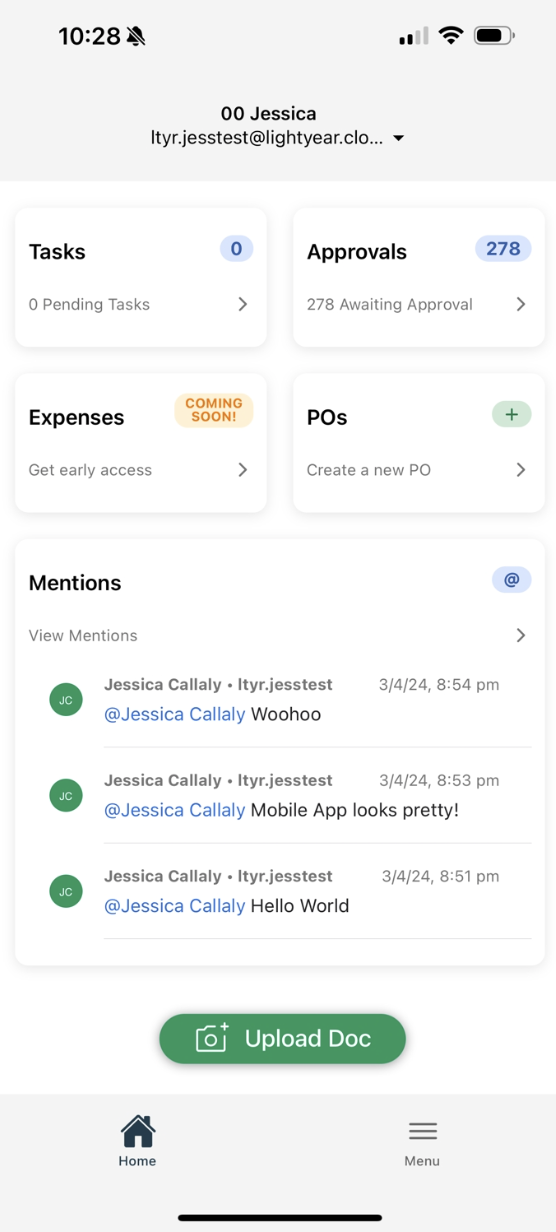
Task: Open the hamburger Menu icon
Action: point(422,1131)
